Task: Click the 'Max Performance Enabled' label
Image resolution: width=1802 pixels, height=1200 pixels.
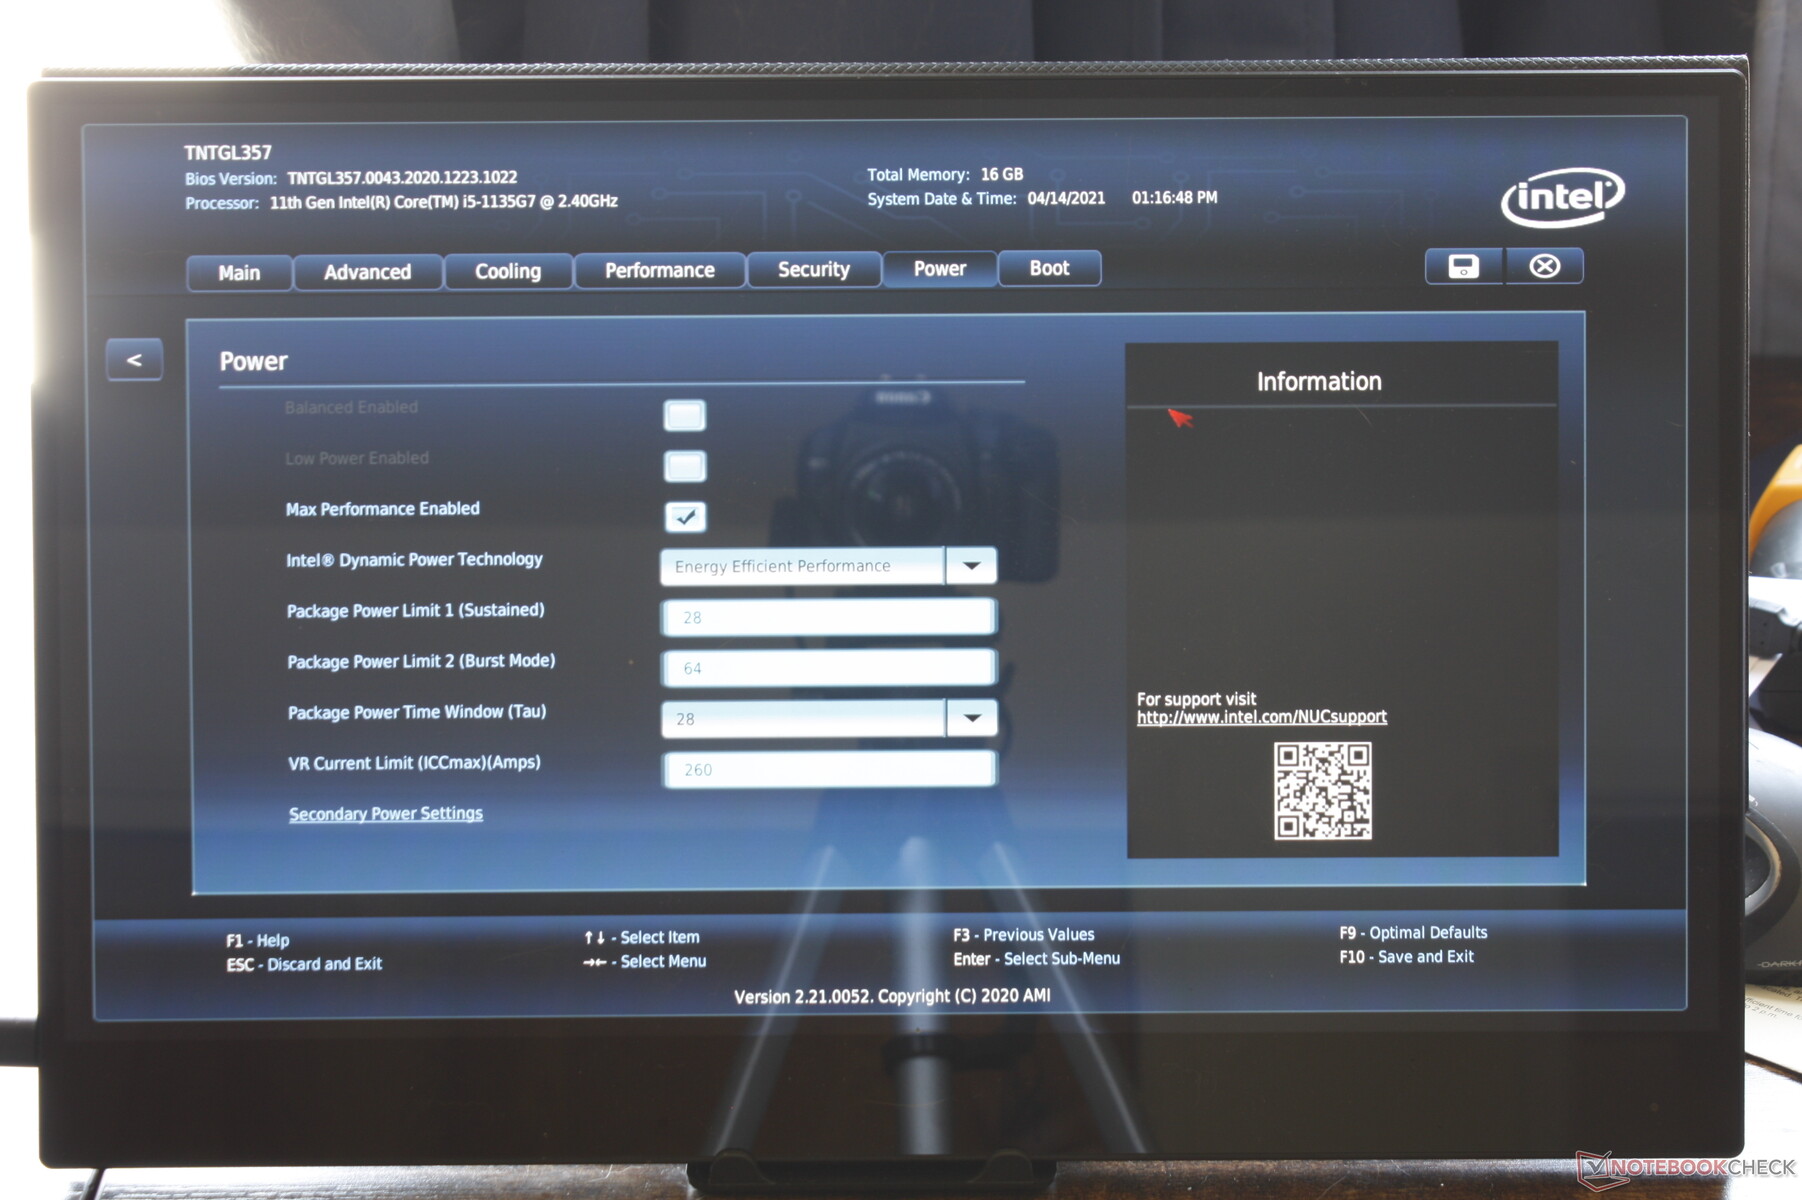Action: click(x=383, y=509)
